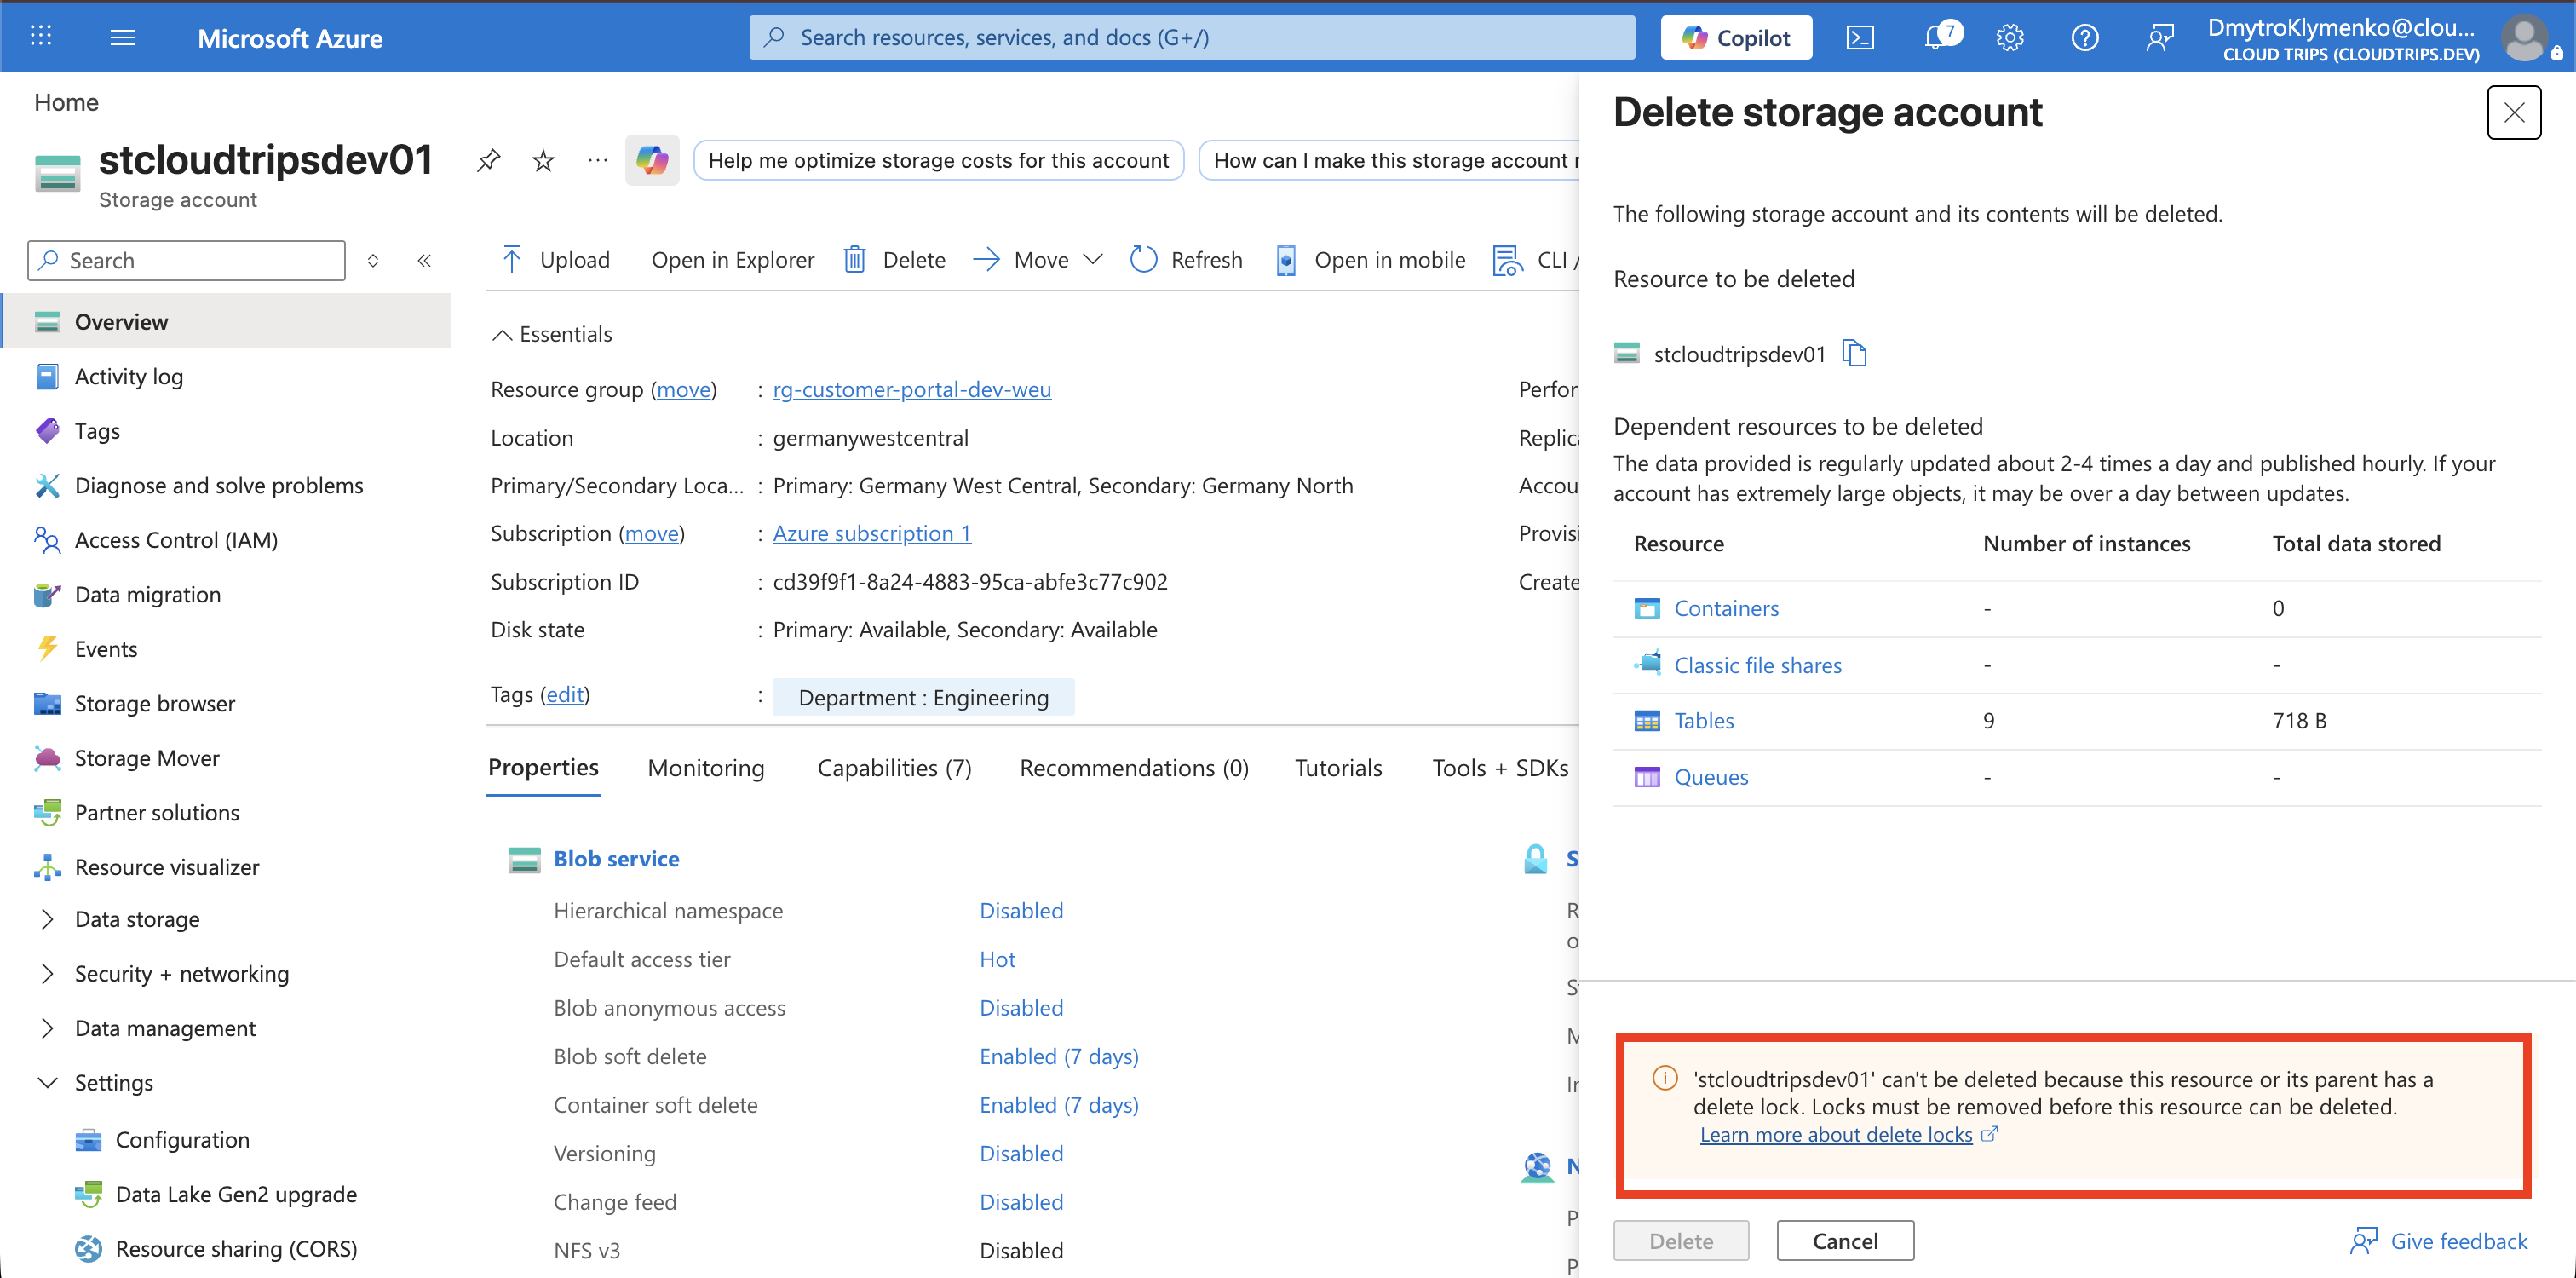Click edit link next to Tags
Viewport: 2576px width, 1278px height.
coord(565,694)
